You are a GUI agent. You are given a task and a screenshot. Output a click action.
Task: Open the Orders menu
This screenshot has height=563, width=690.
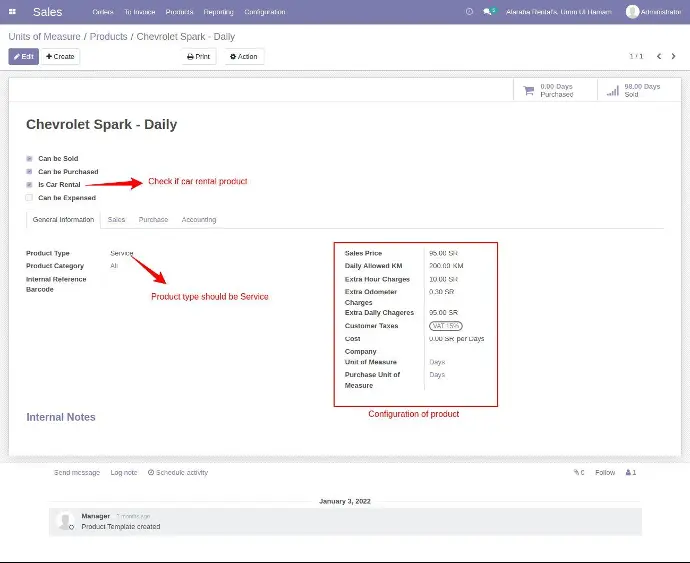coord(103,12)
